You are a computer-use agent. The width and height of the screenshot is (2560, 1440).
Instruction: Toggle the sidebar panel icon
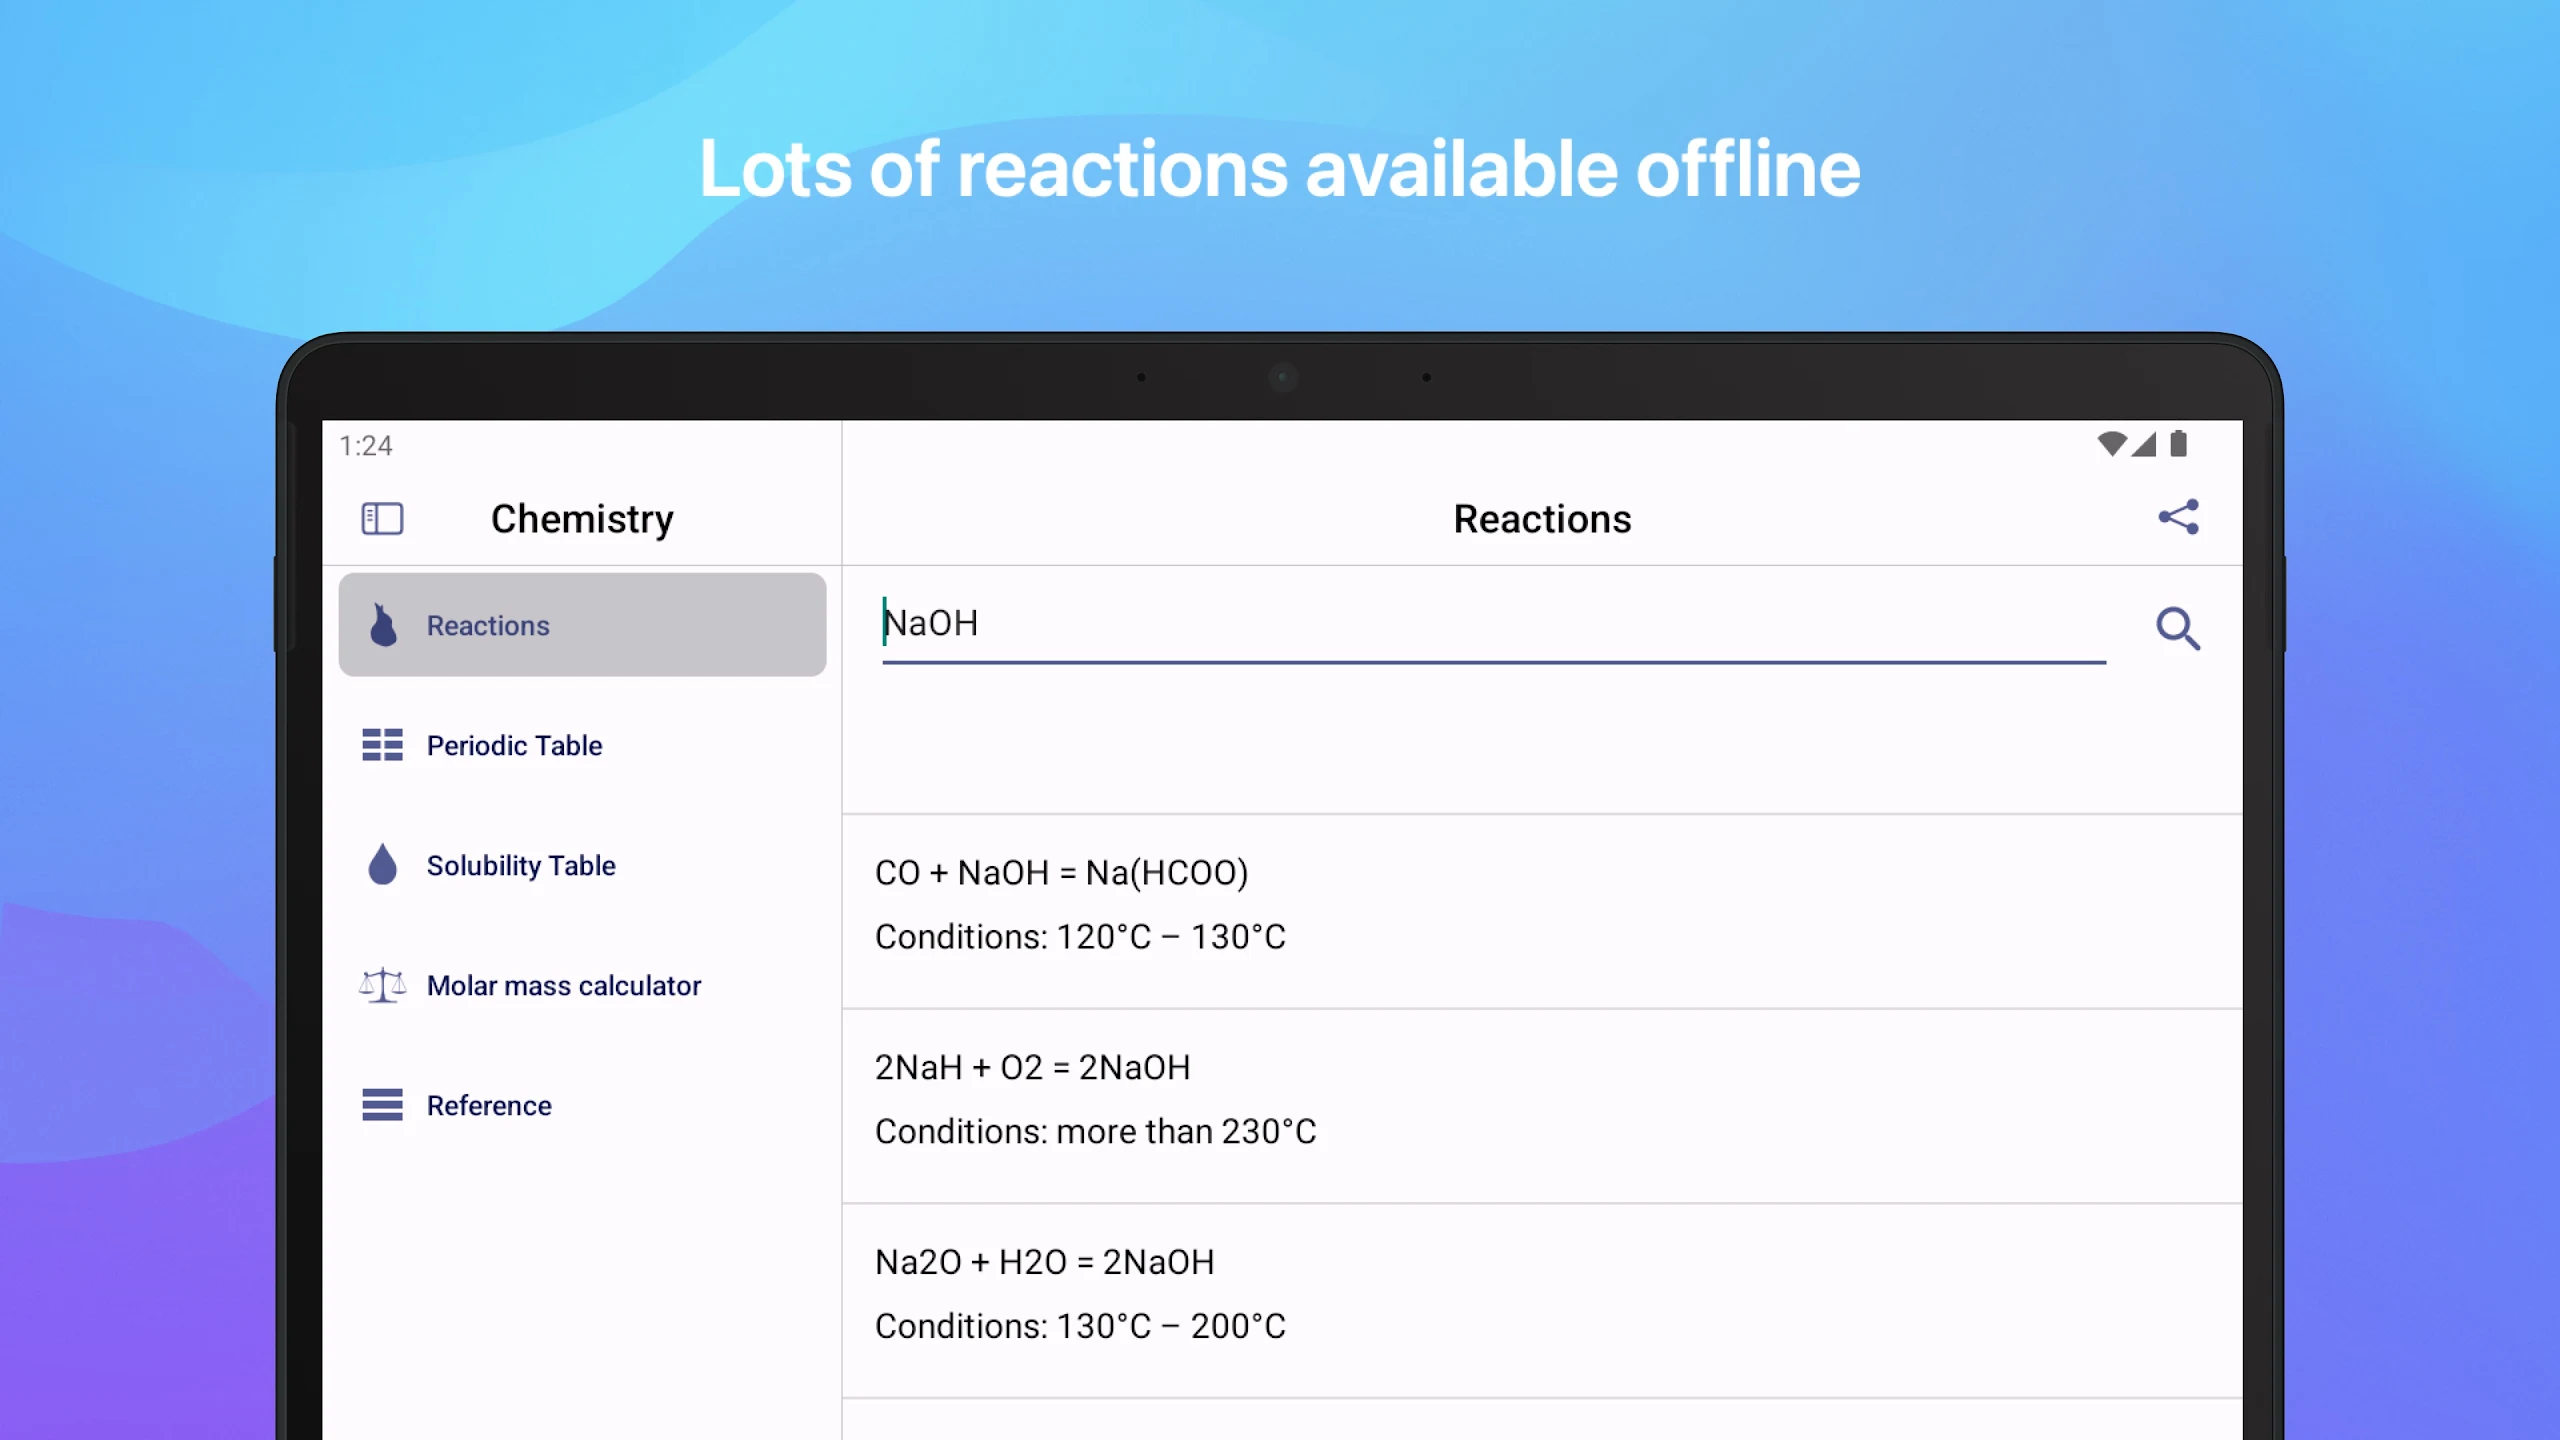382,518
